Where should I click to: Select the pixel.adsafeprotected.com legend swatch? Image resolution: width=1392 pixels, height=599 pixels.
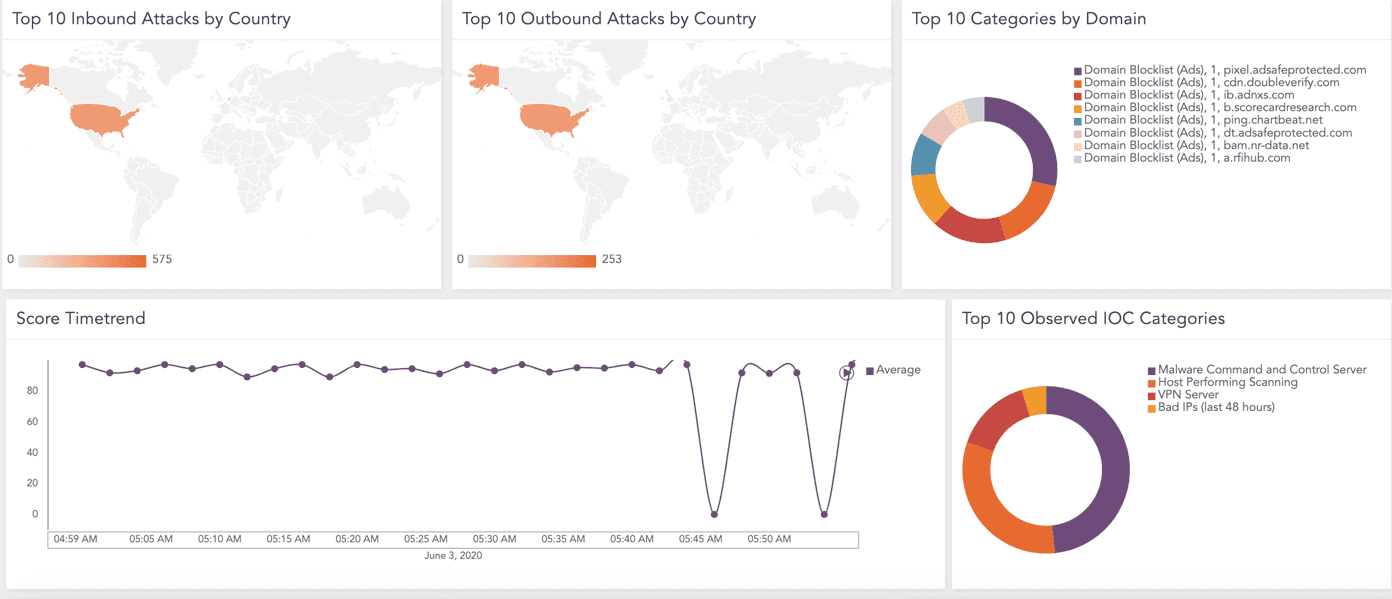pos(1077,70)
